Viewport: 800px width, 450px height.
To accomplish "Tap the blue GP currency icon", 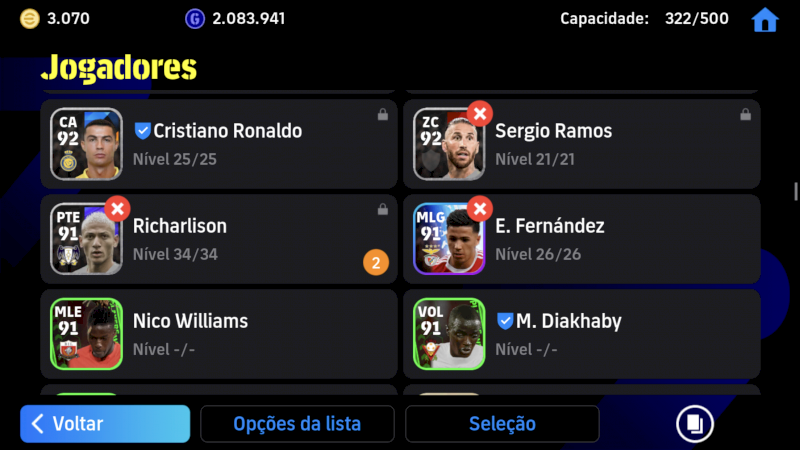I will 194,19.
